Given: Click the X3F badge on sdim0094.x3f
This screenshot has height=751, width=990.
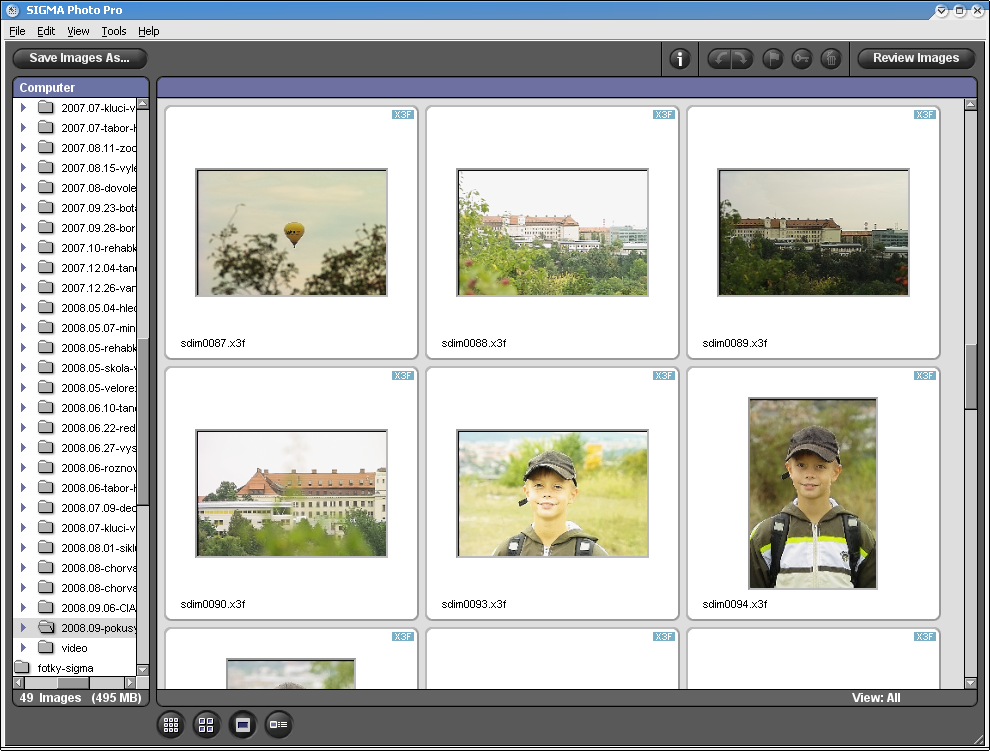Looking at the screenshot, I should [x=924, y=376].
